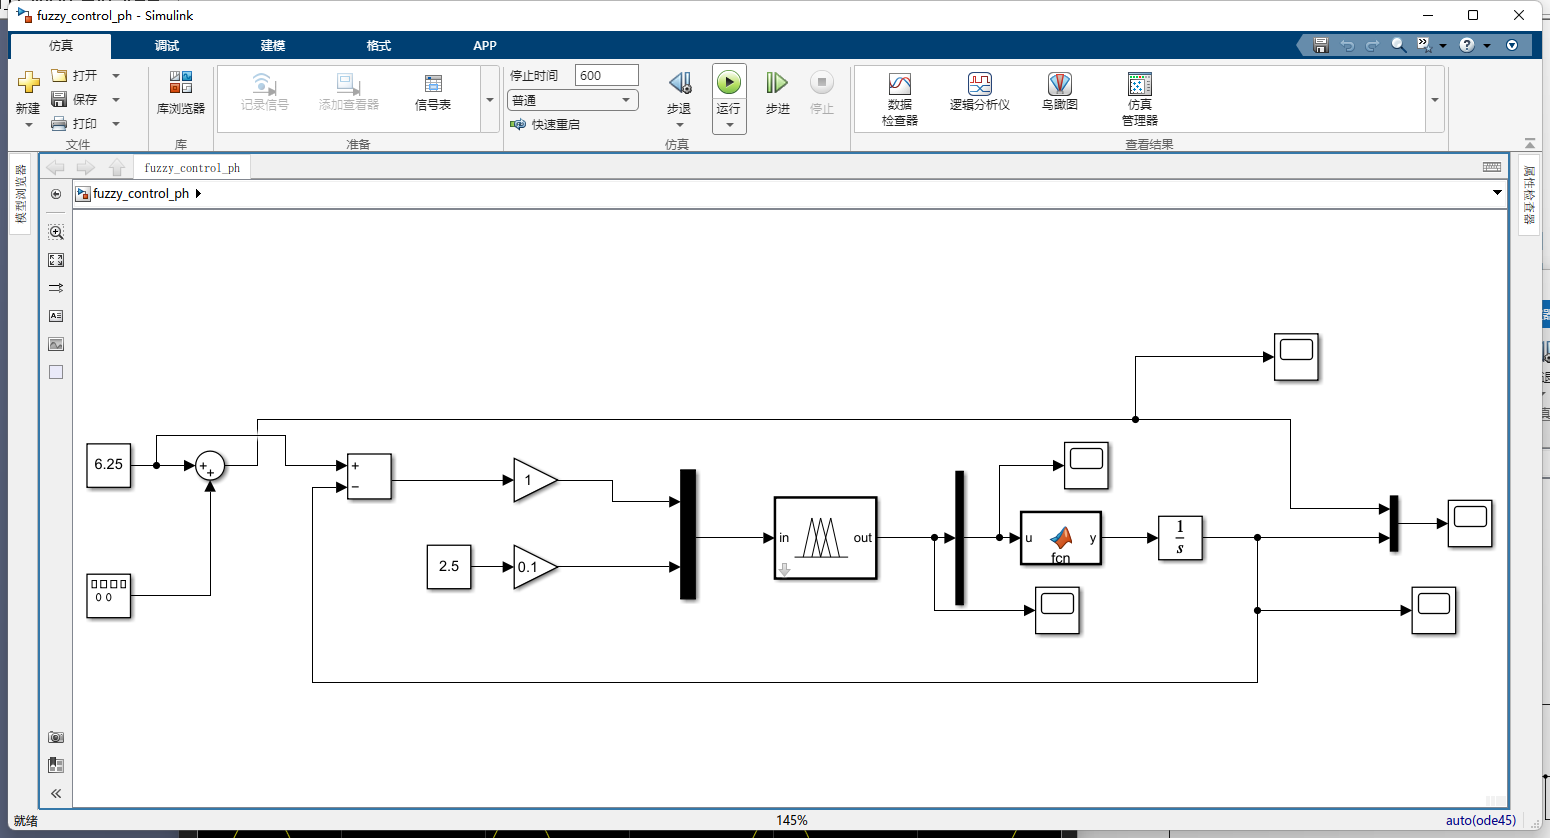Click the screenshot camera icon in palette
Screen dimensions: 1550x838
56,737
